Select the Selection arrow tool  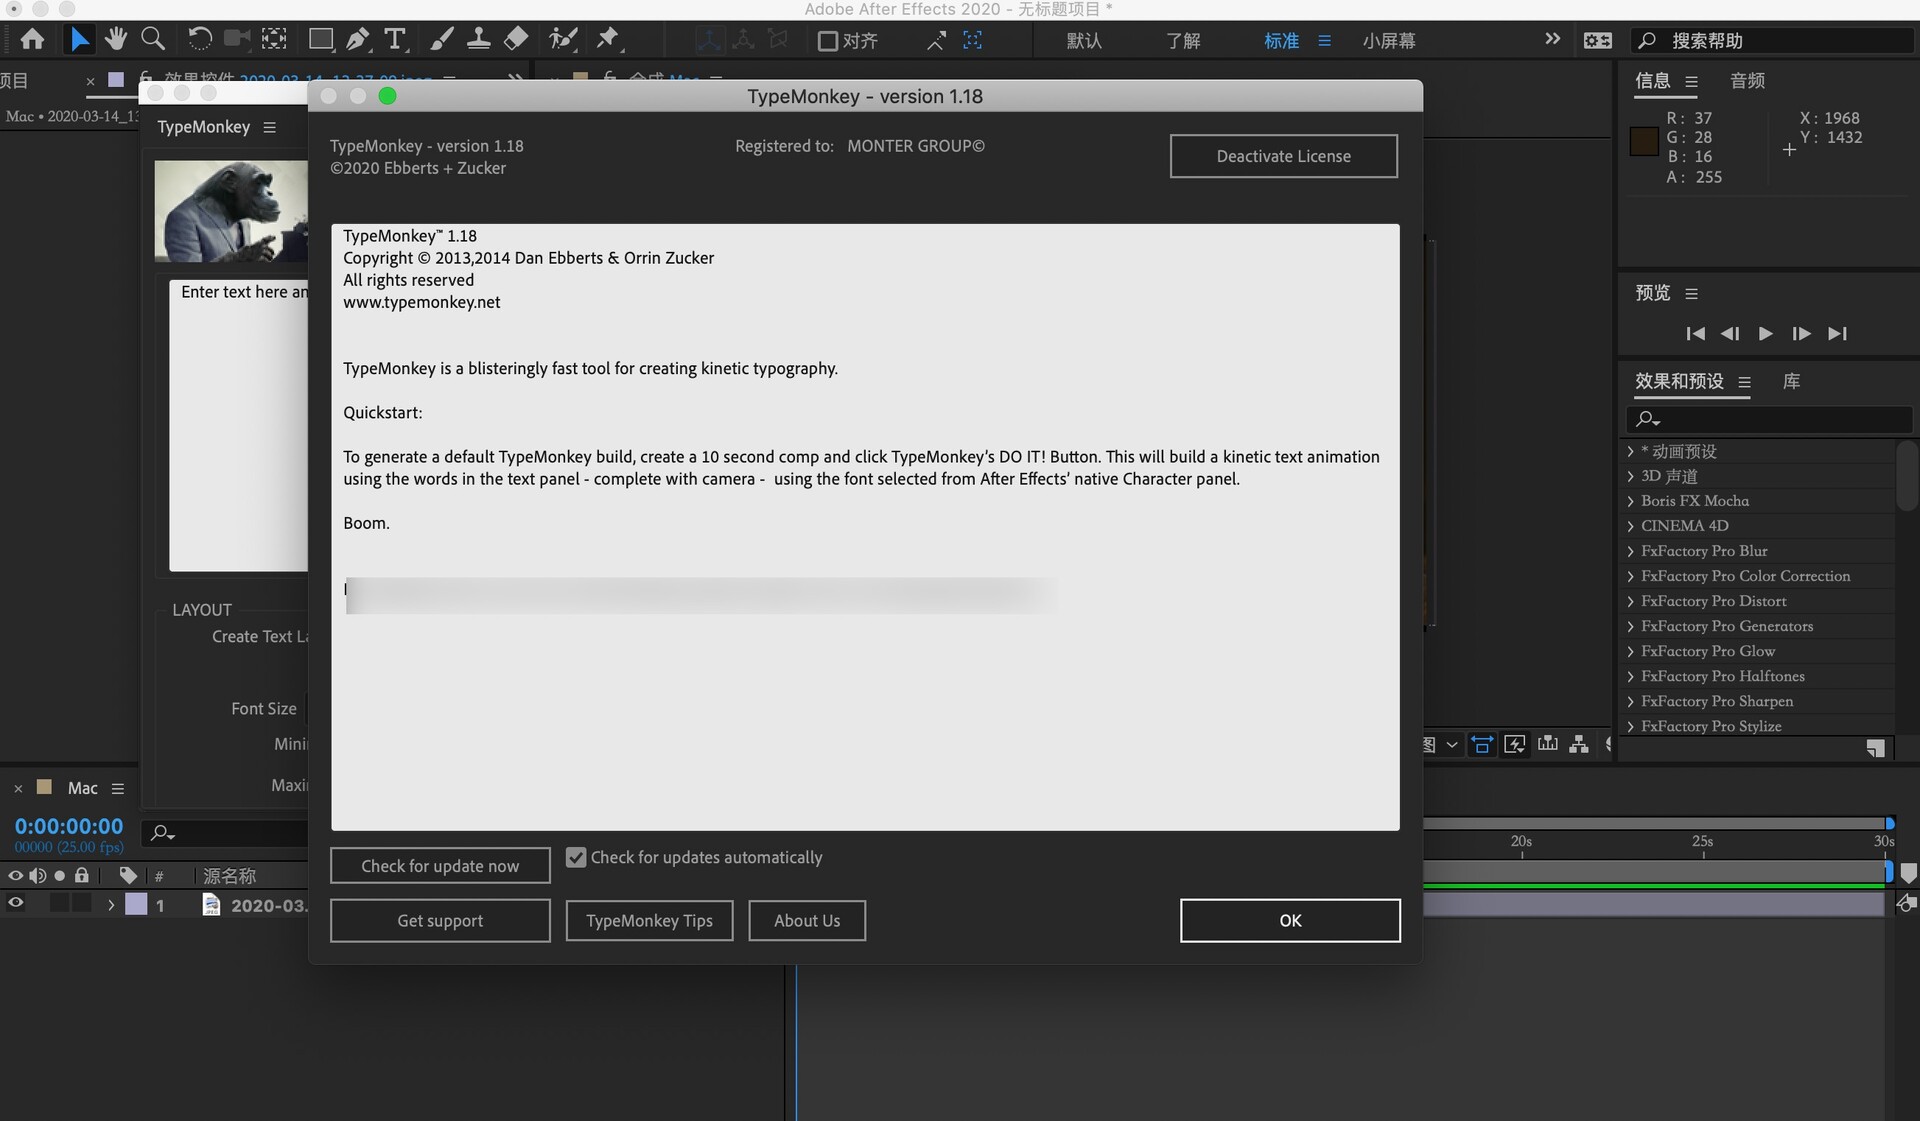(x=79, y=40)
